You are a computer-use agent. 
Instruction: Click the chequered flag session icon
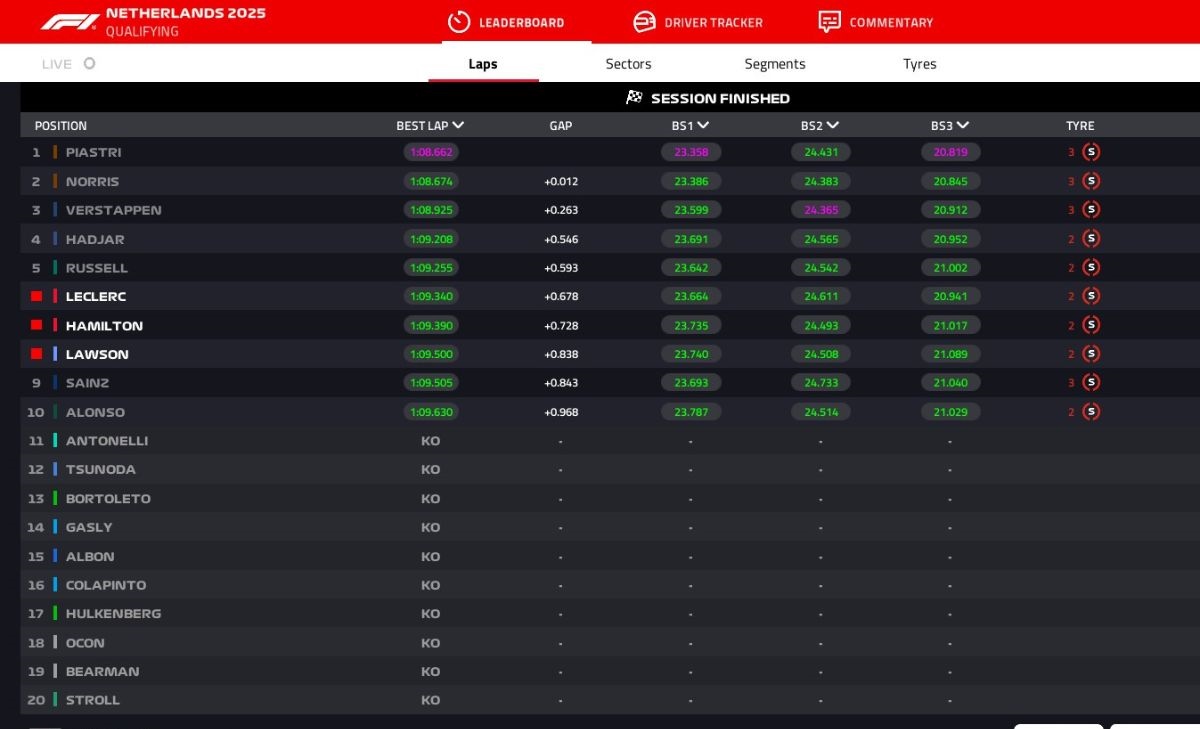[x=634, y=98]
